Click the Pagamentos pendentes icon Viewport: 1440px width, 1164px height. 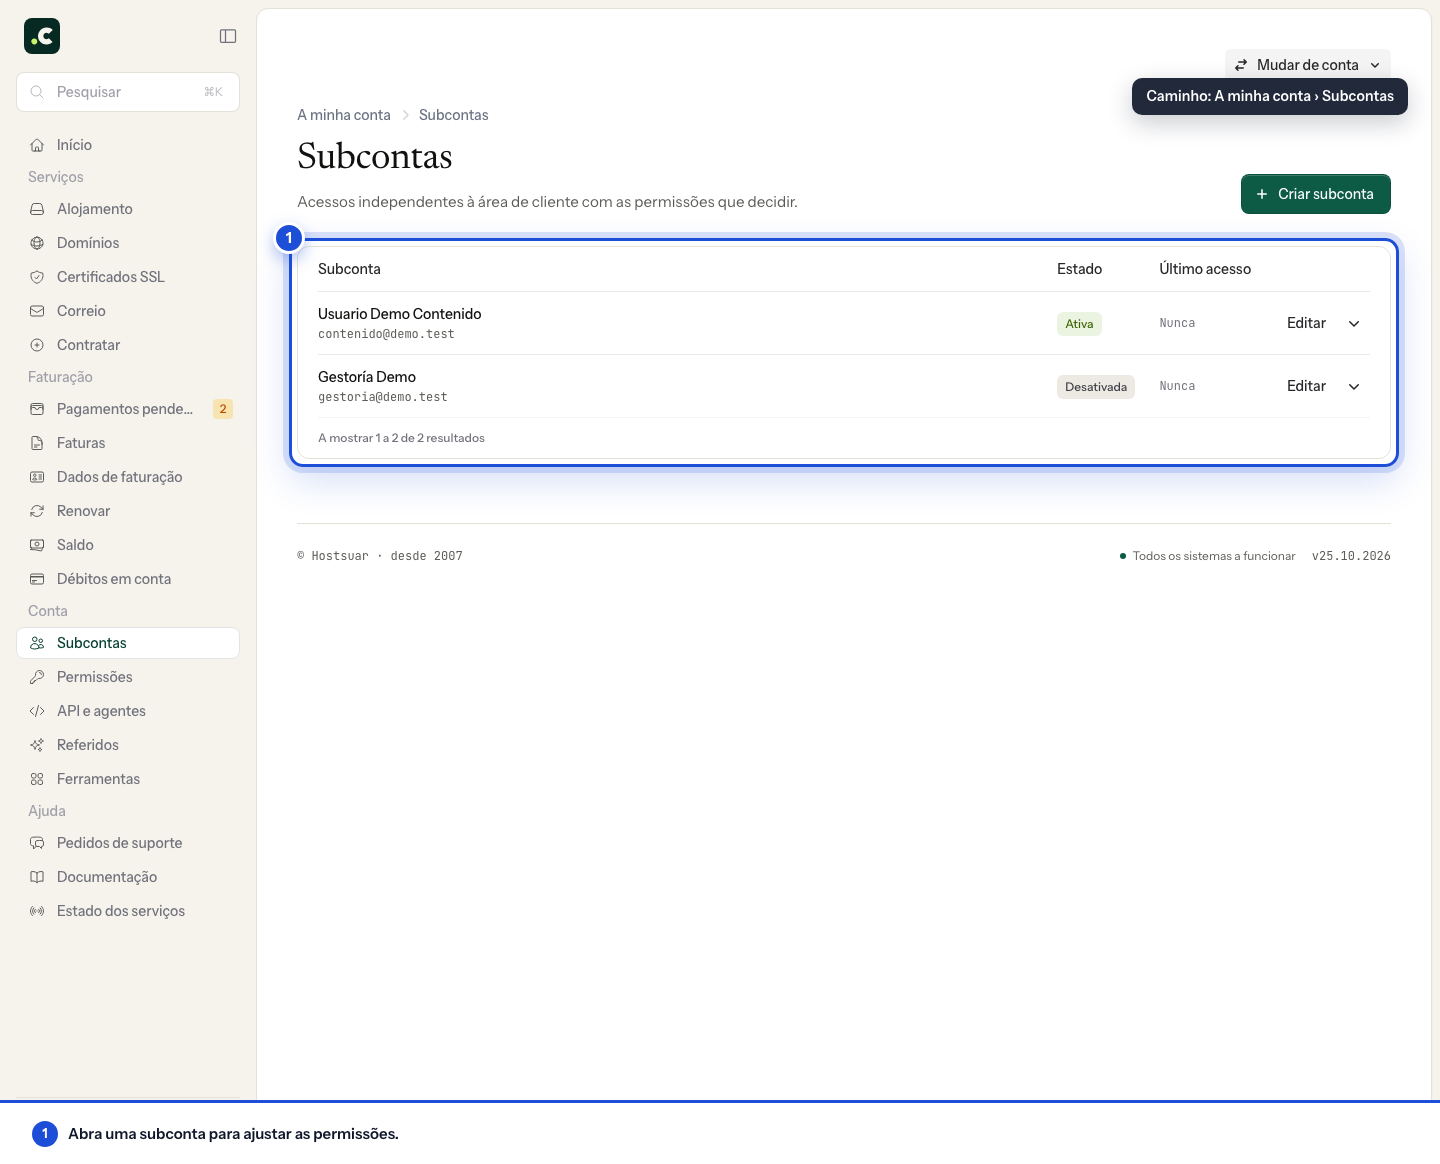37,409
